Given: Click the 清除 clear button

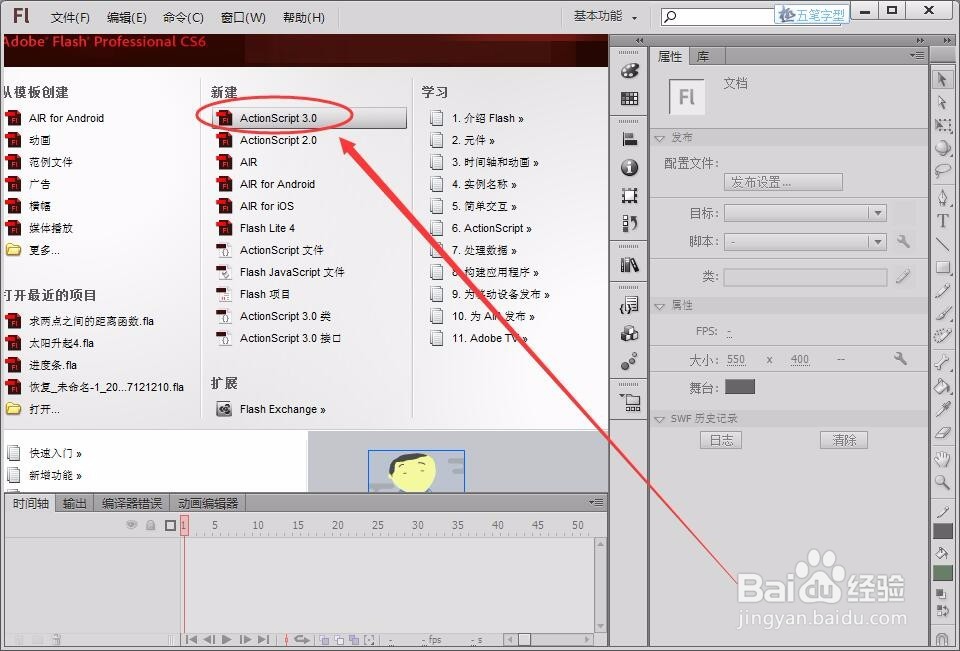Looking at the screenshot, I should click(x=844, y=440).
